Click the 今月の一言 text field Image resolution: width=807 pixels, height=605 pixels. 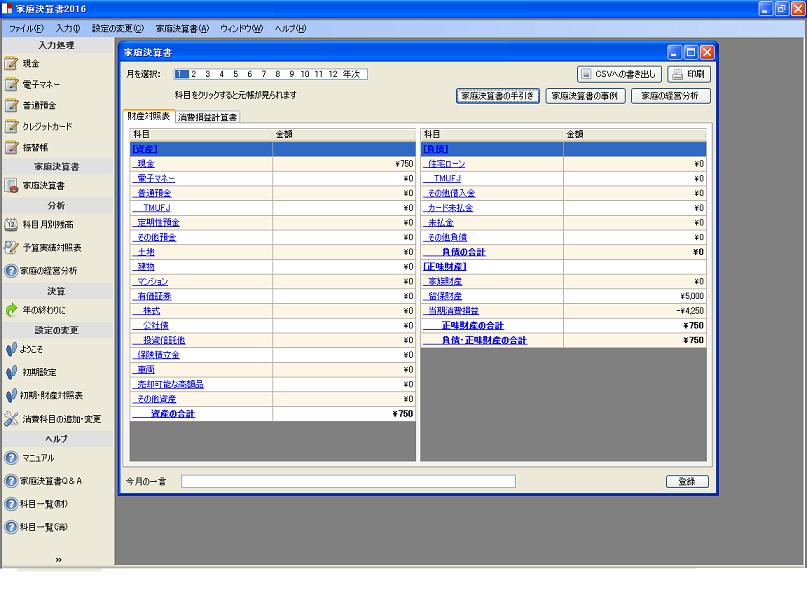pos(348,481)
